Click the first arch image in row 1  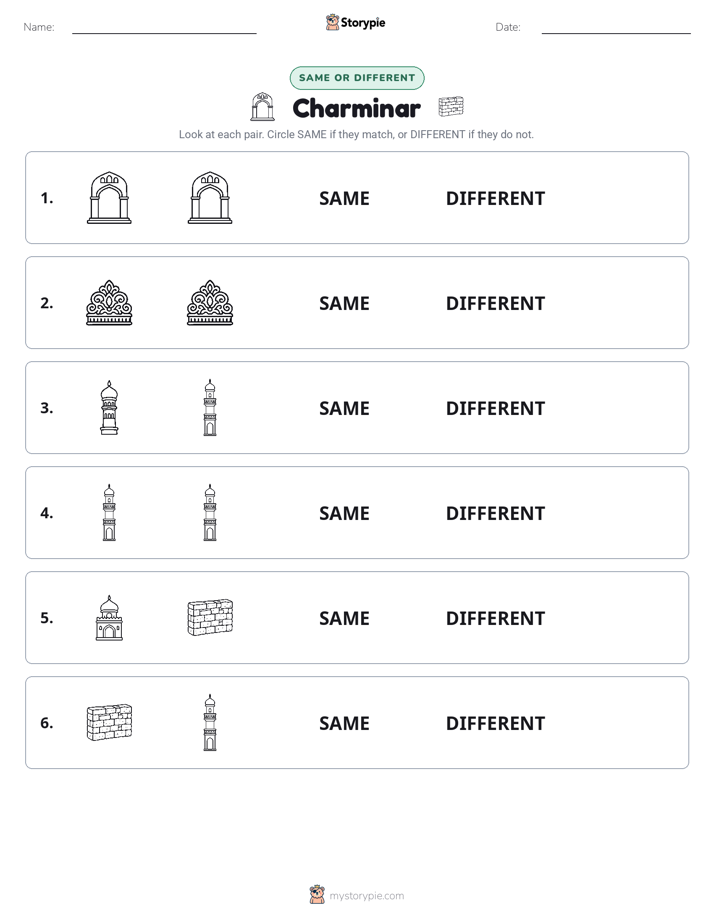pyautogui.click(x=109, y=198)
